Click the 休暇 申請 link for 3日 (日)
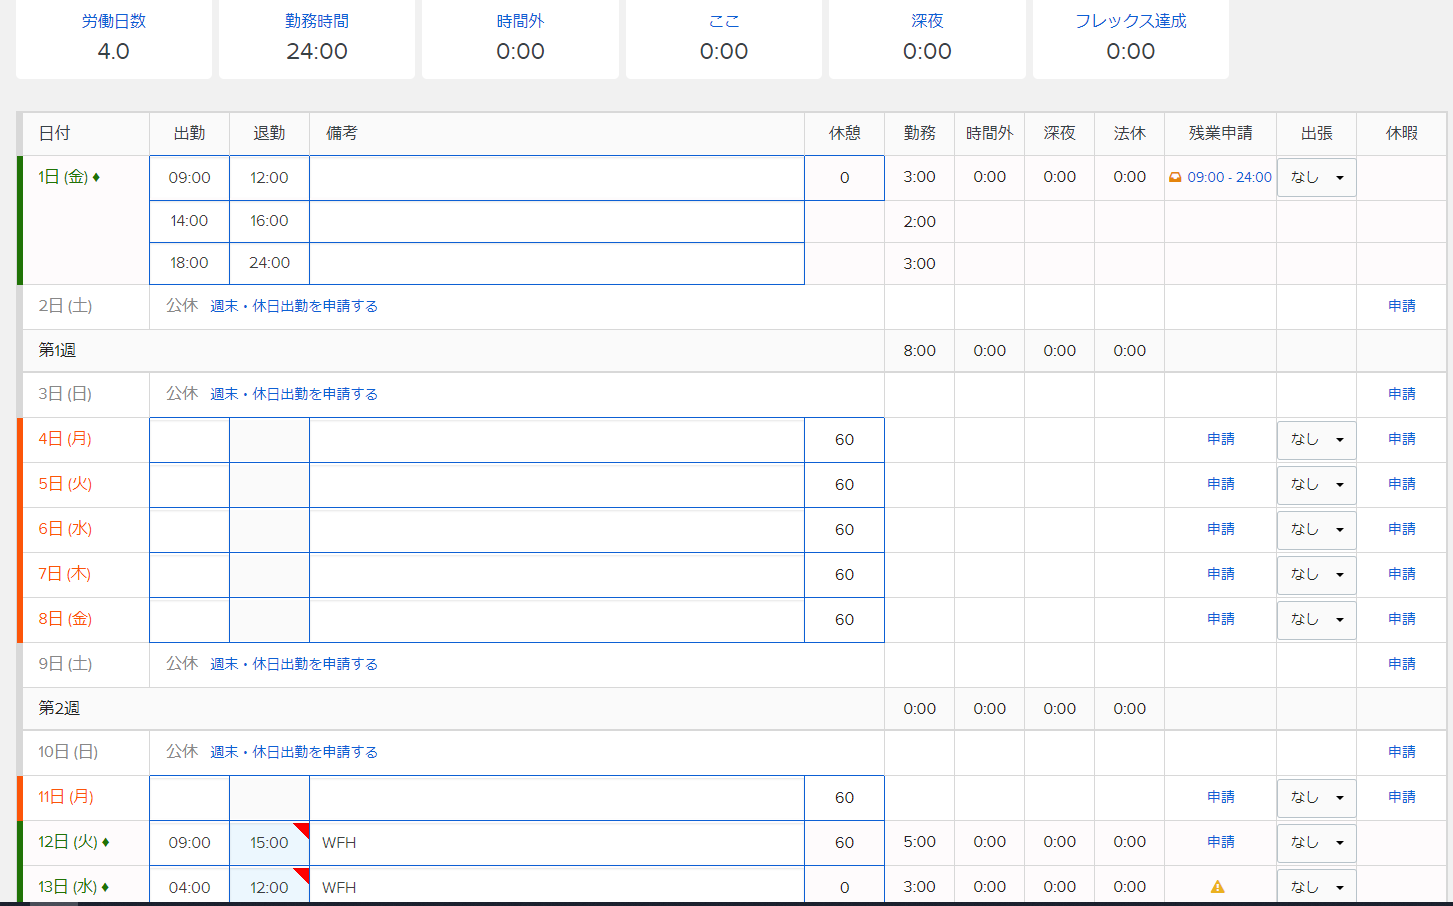1453x906 pixels. 1402,394
